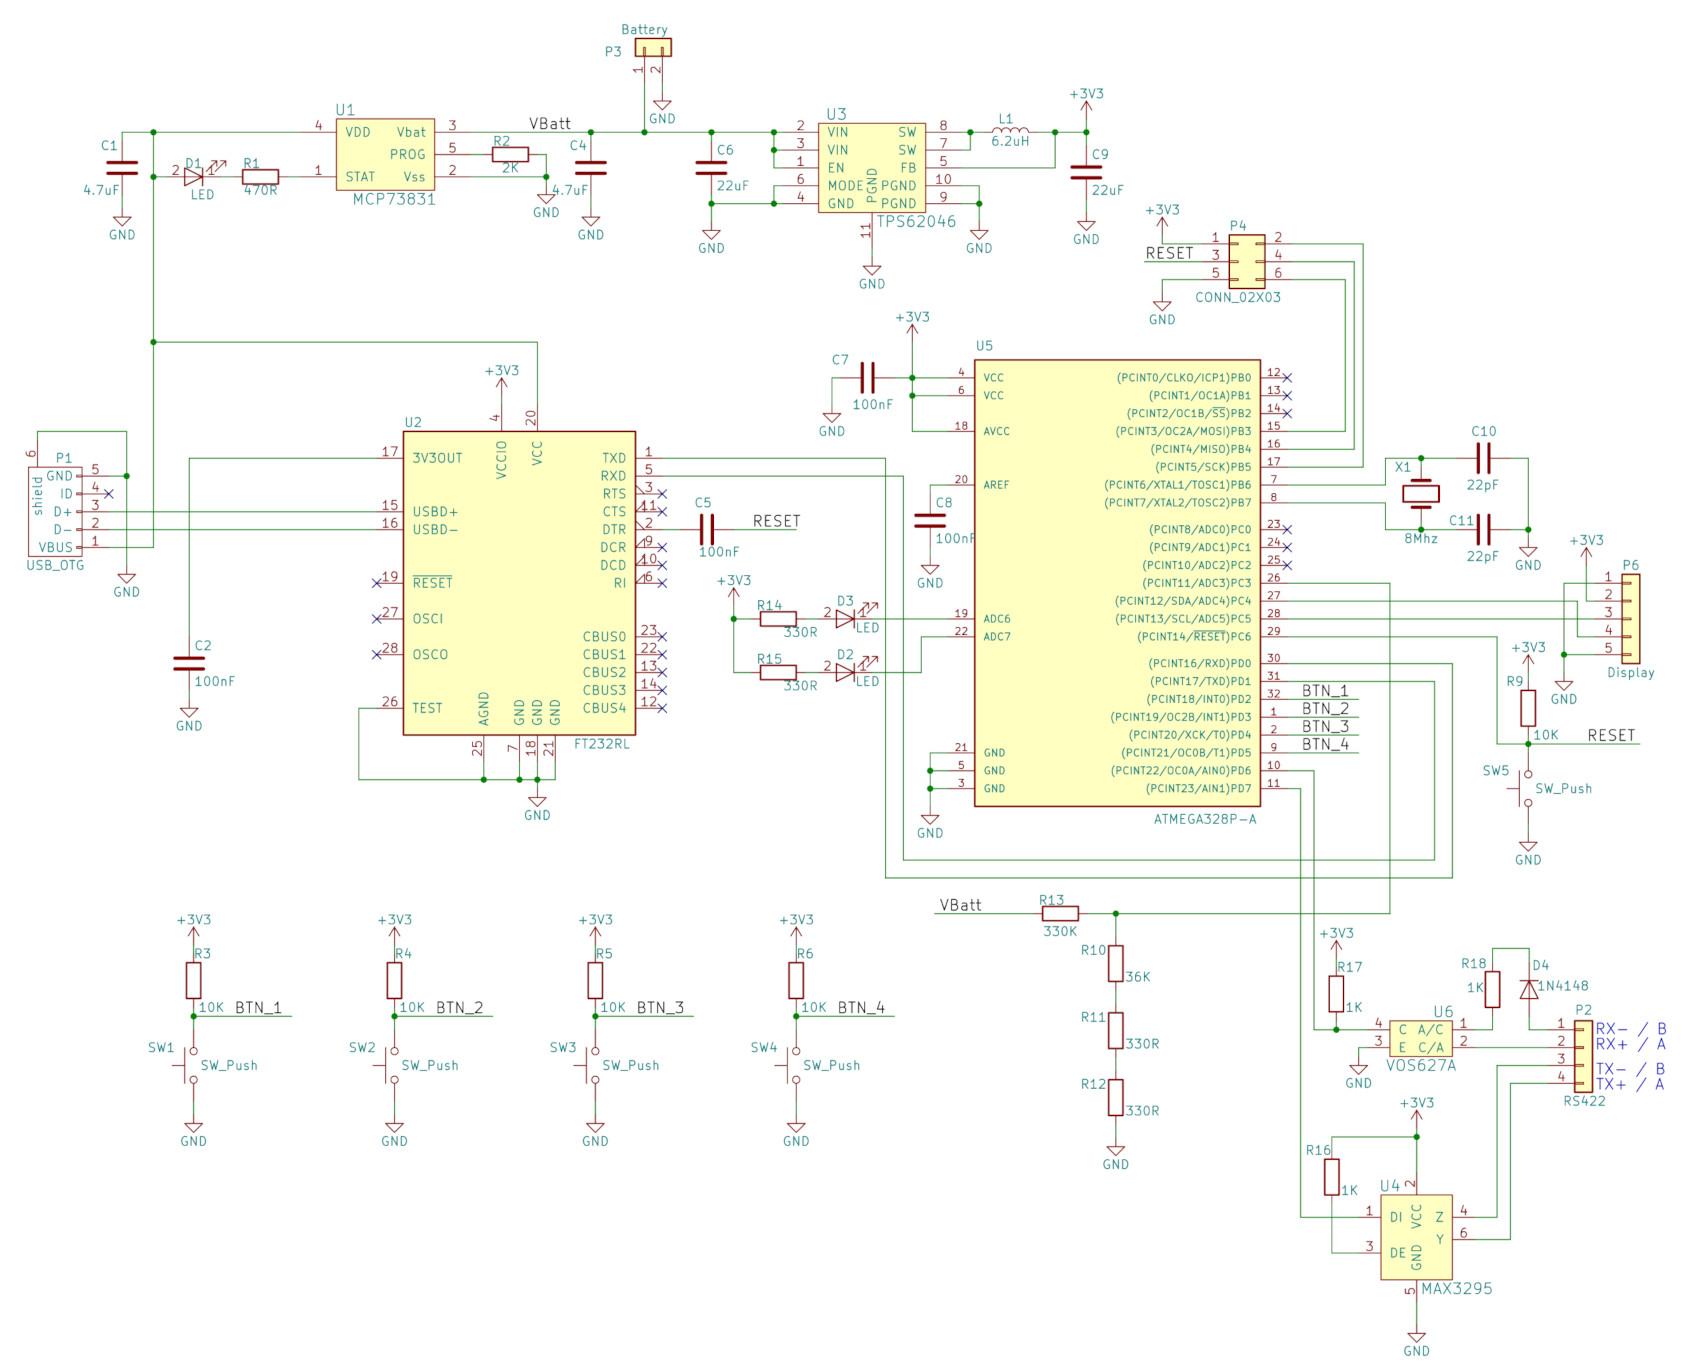
Task: Click the Battery connector P3 symbol
Action: click(x=653, y=47)
